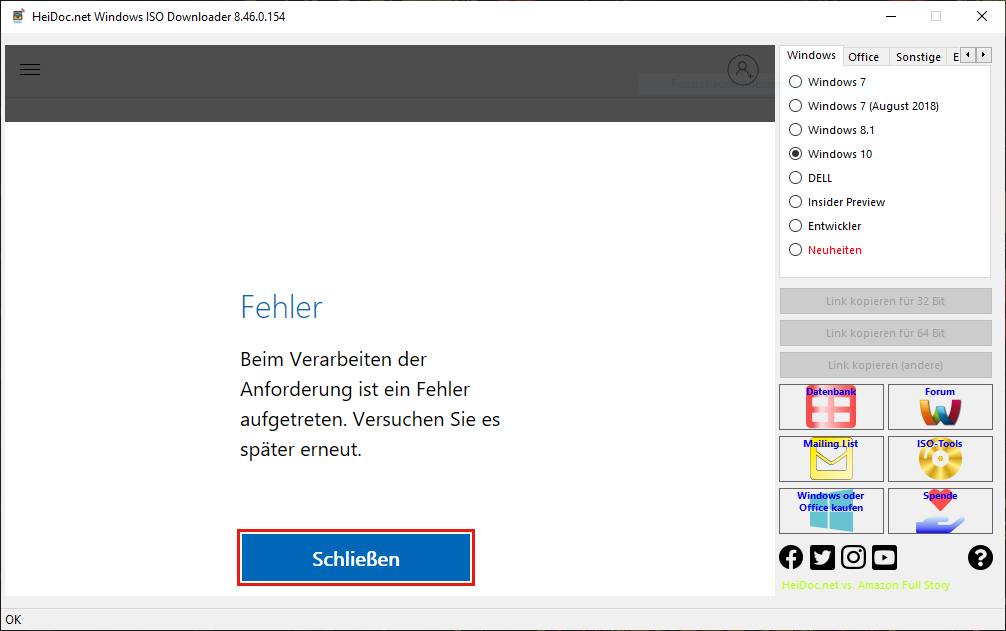Minimize the ISO Downloader window
The image size is (1006, 631).
(891, 16)
